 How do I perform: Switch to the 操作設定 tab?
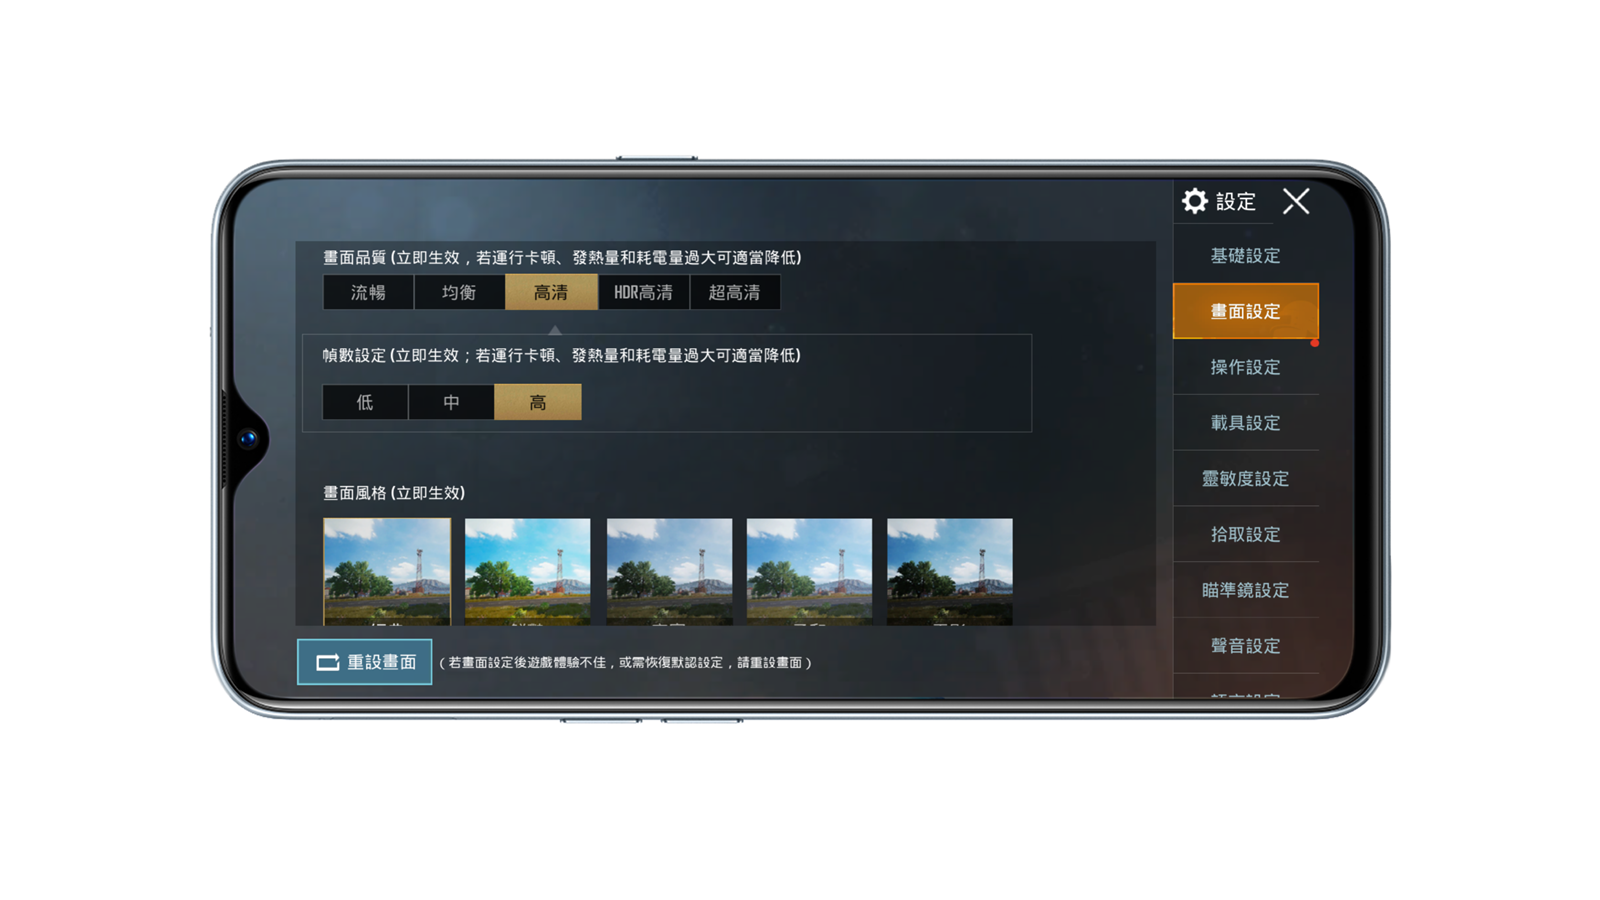tap(1245, 367)
